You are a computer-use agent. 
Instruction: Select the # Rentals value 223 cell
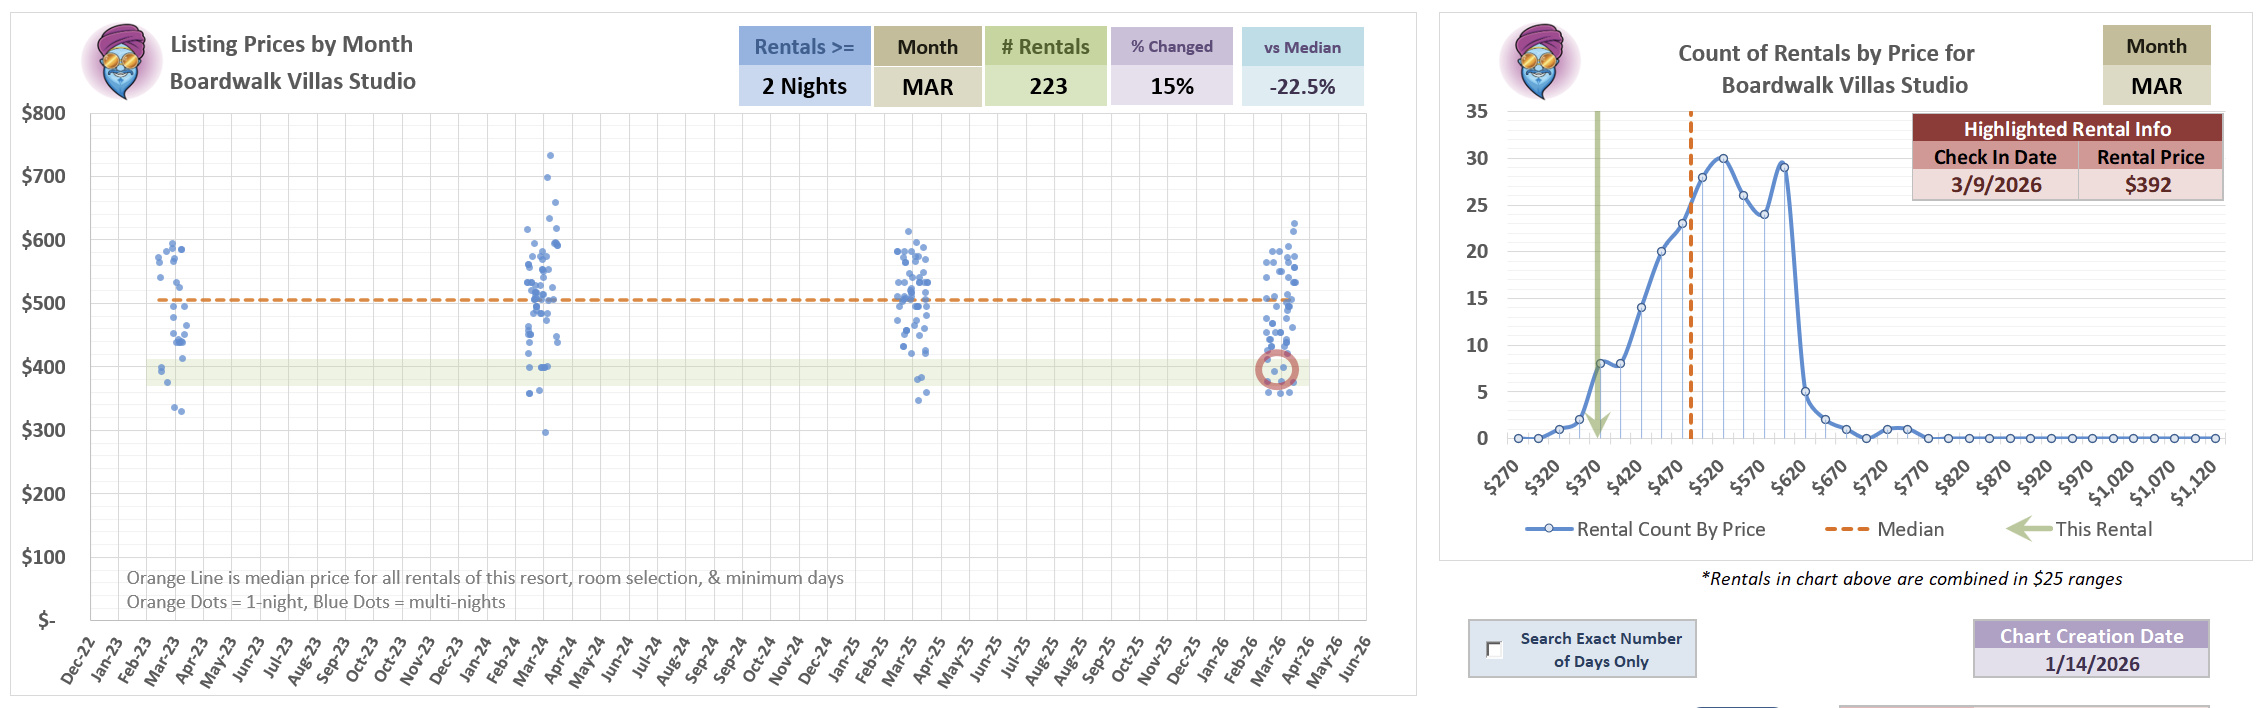[1046, 86]
